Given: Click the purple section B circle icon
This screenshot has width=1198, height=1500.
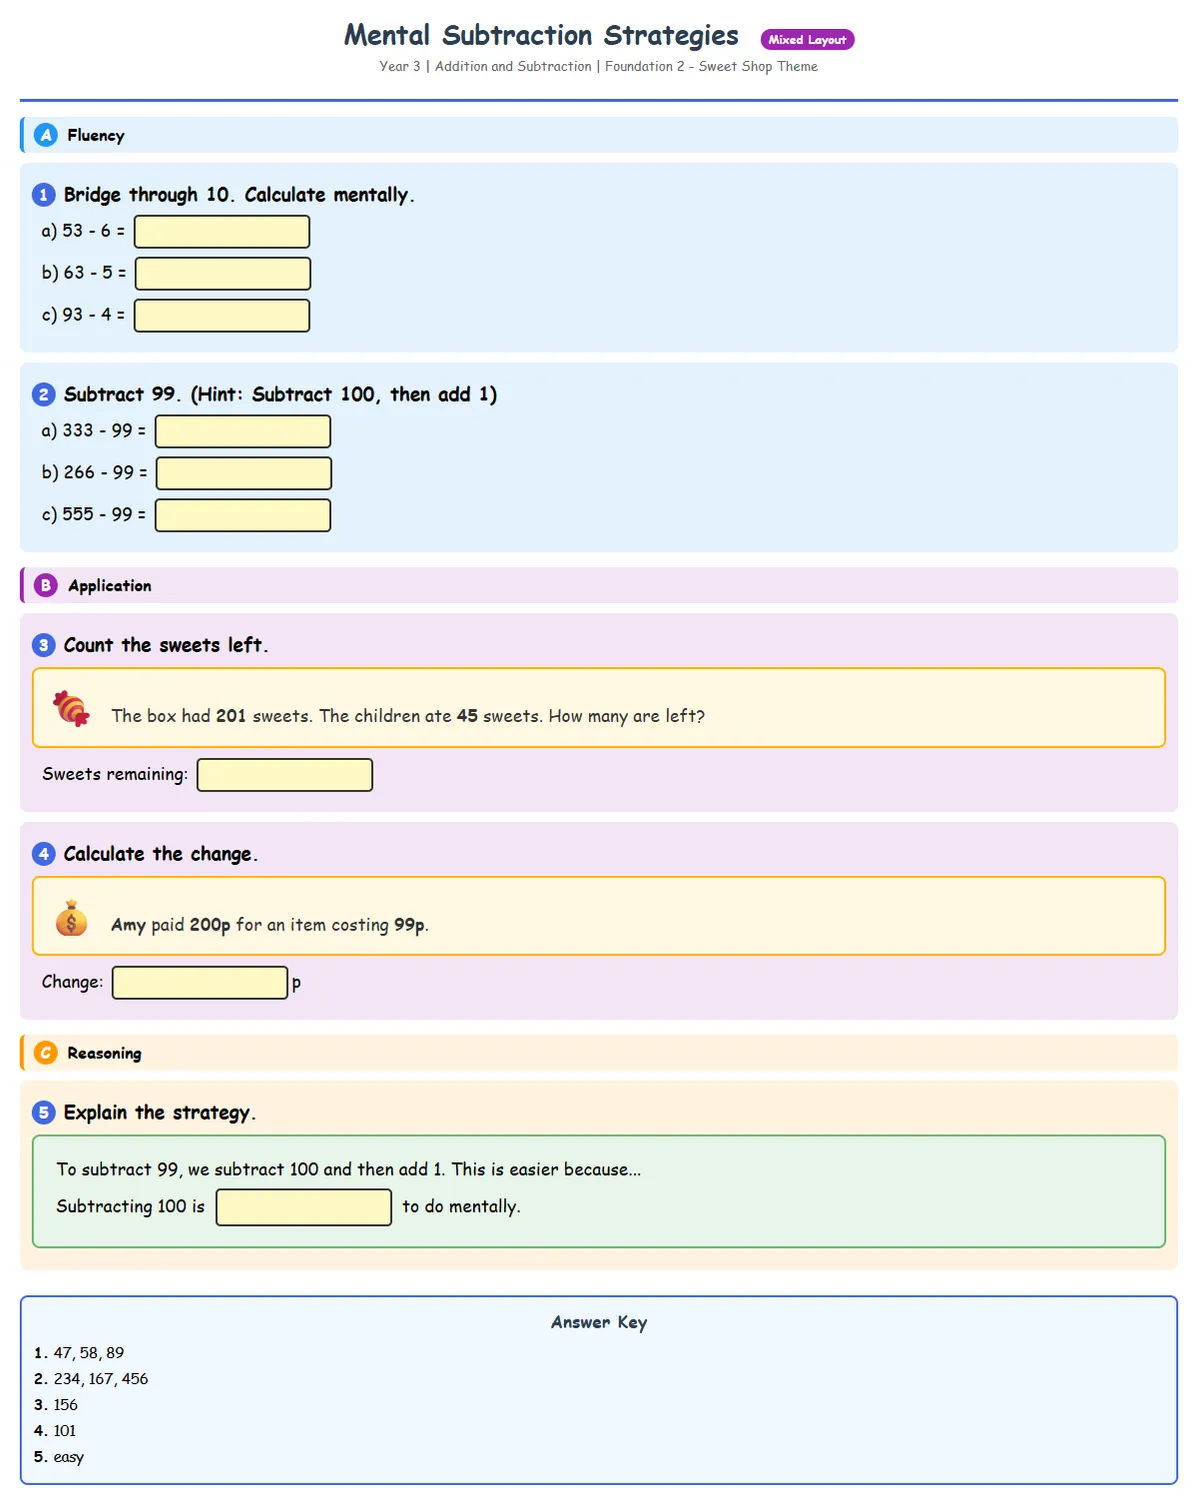Looking at the screenshot, I should pos(46,585).
